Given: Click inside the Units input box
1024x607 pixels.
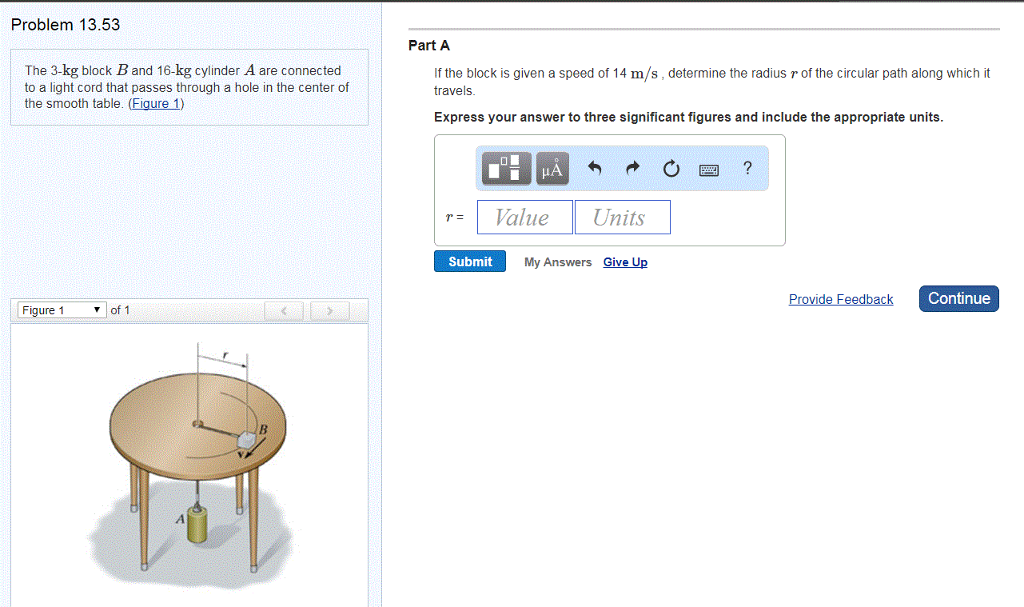Looking at the screenshot, I should pos(622,216).
